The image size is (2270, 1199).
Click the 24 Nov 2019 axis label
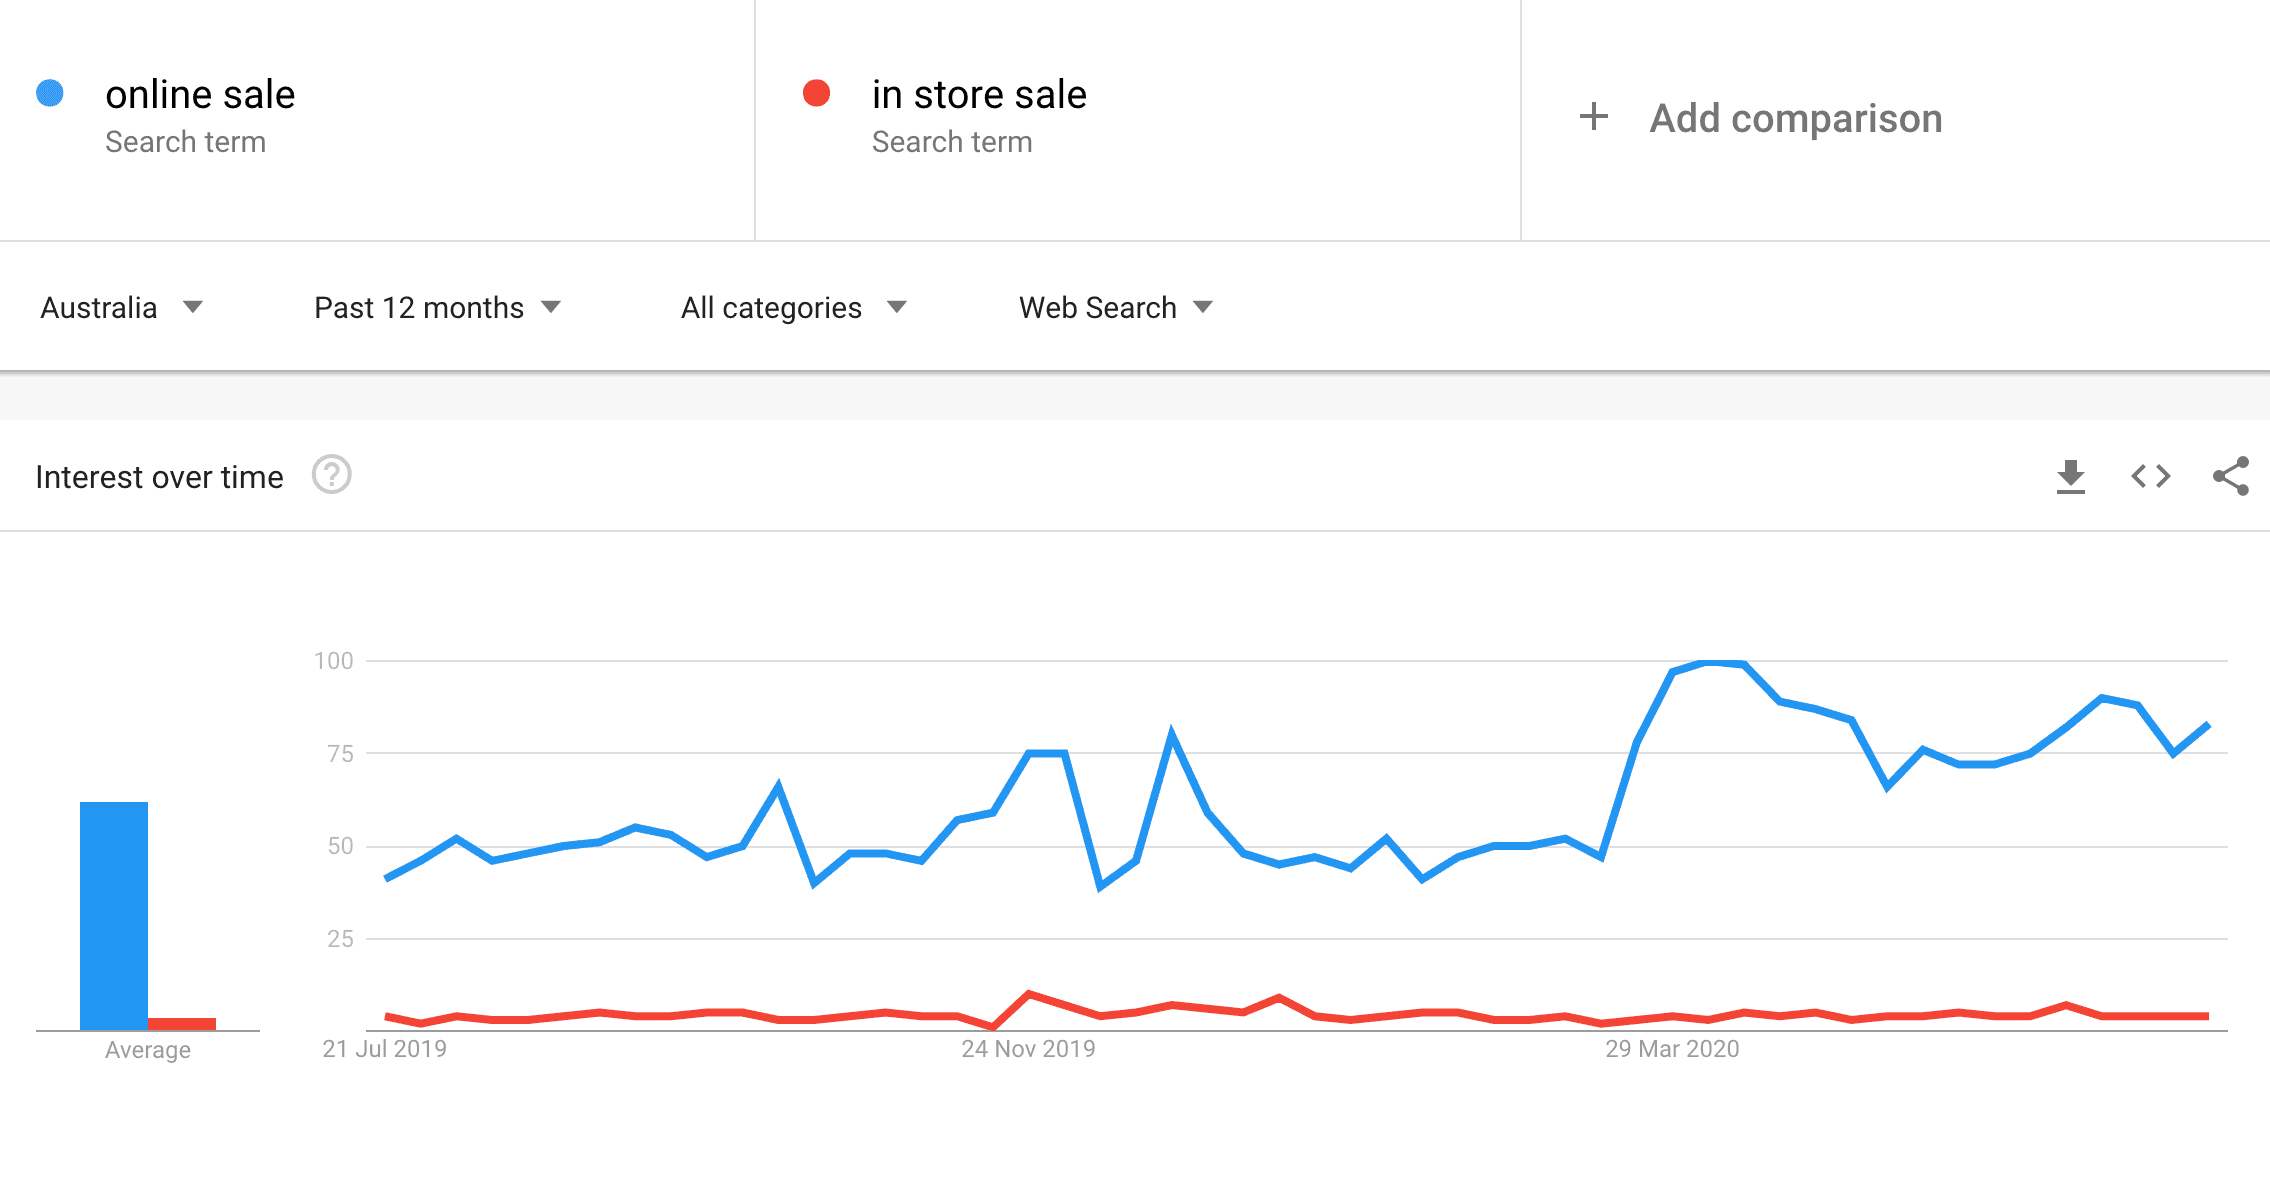tap(1028, 1049)
